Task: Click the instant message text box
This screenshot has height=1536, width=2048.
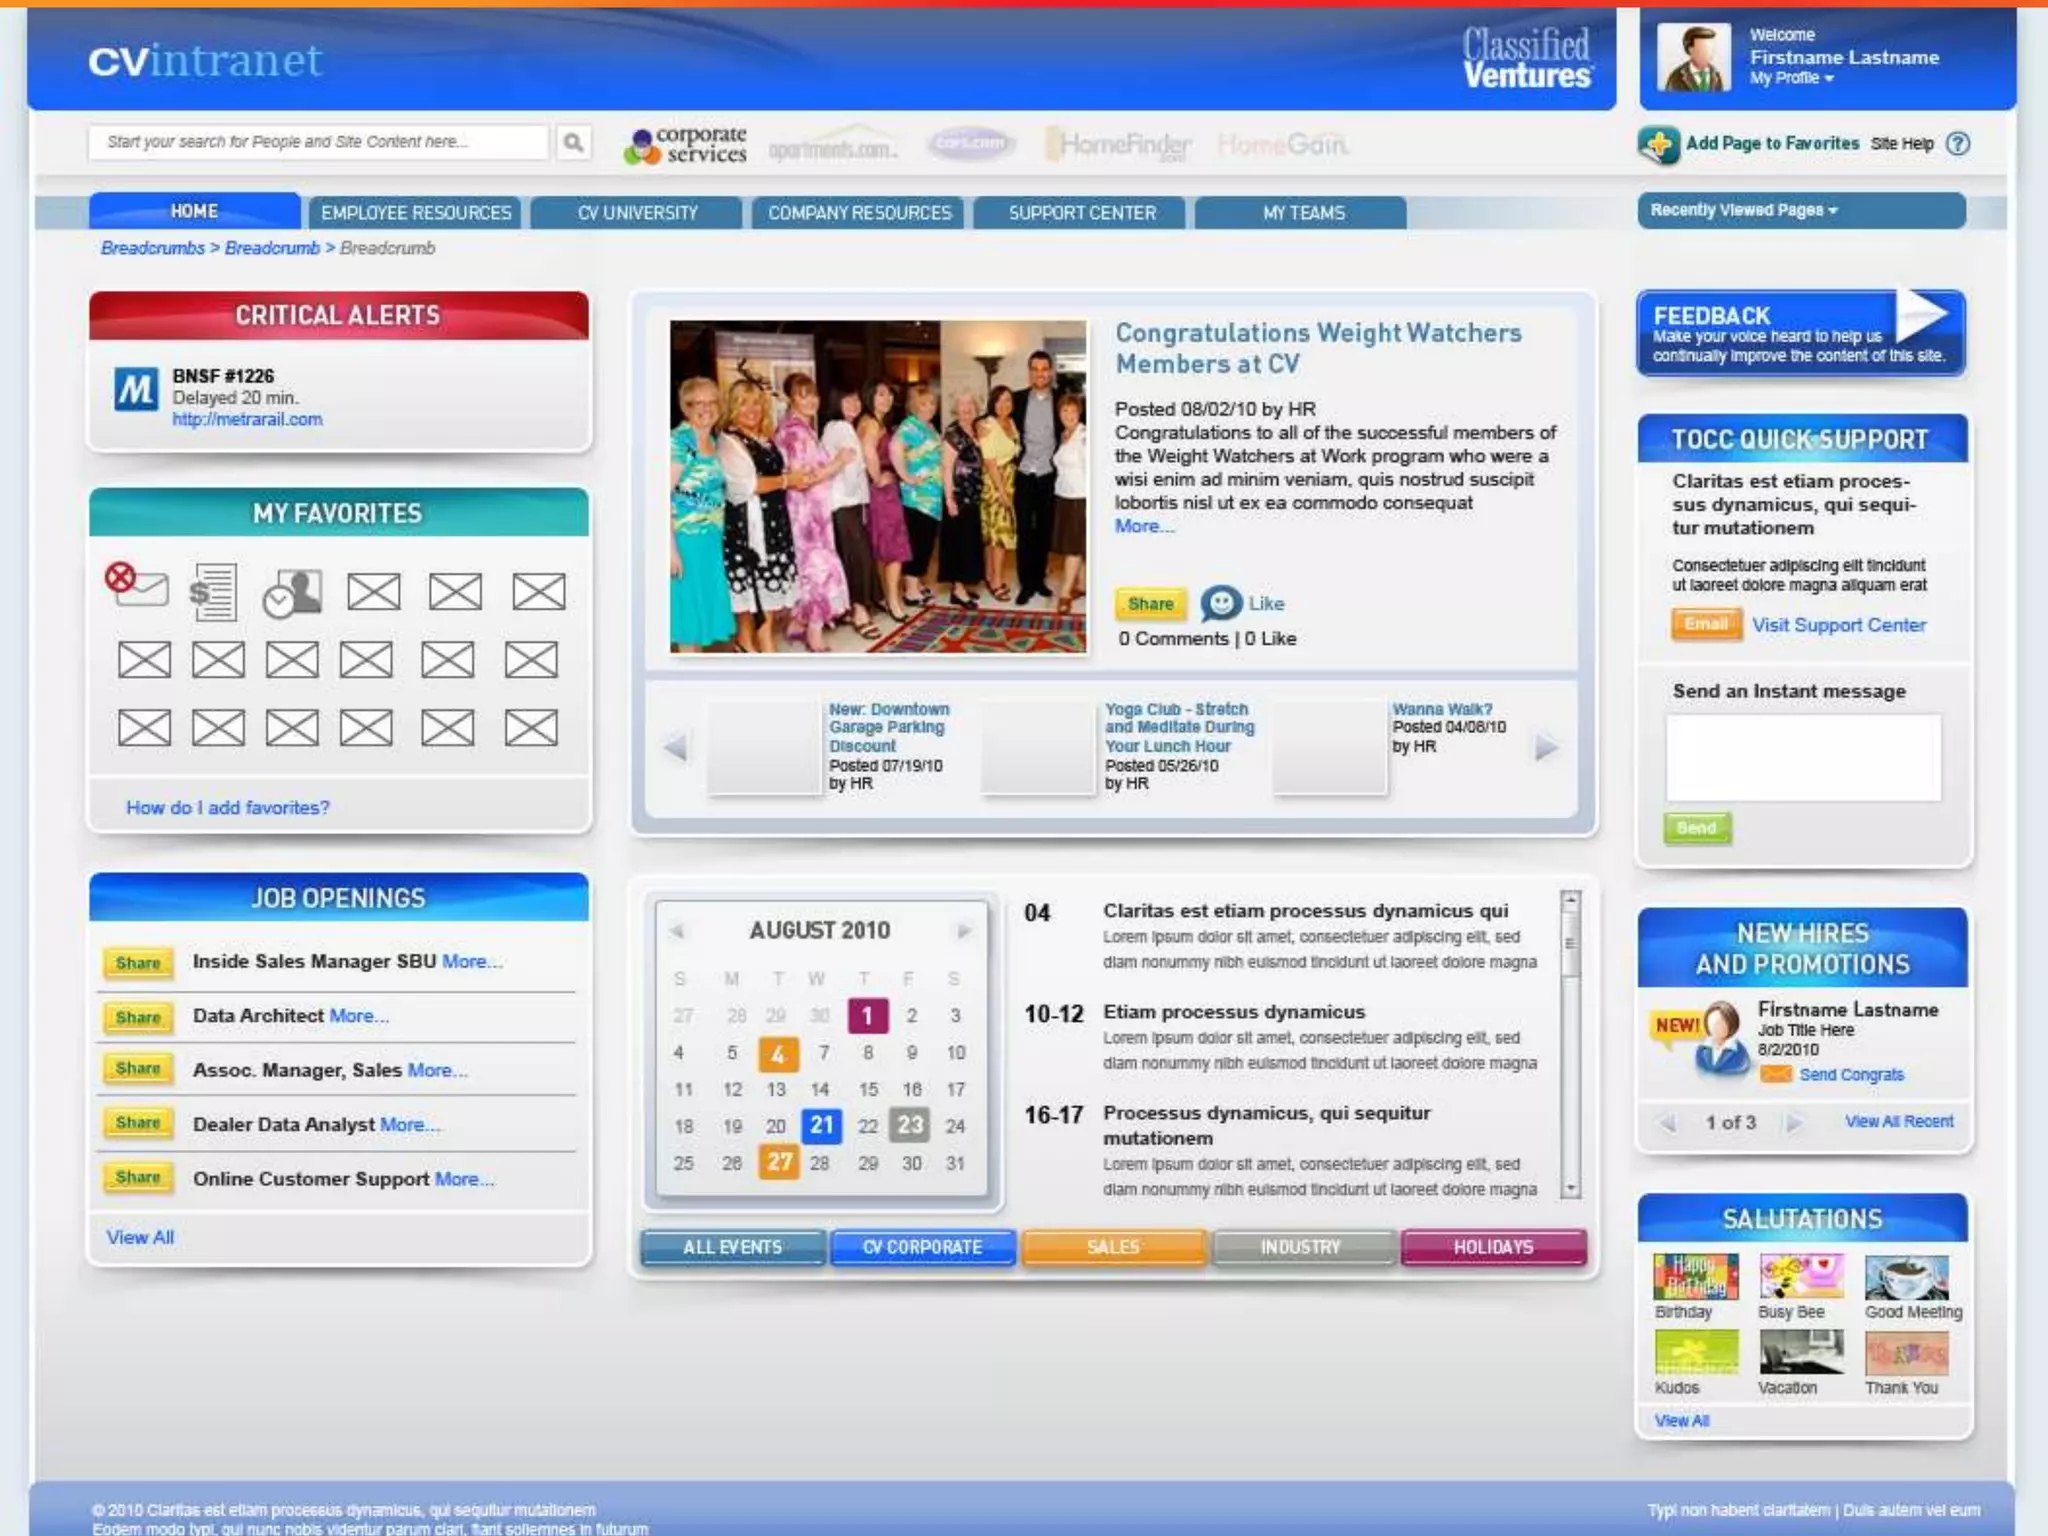Action: pyautogui.click(x=1802, y=757)
